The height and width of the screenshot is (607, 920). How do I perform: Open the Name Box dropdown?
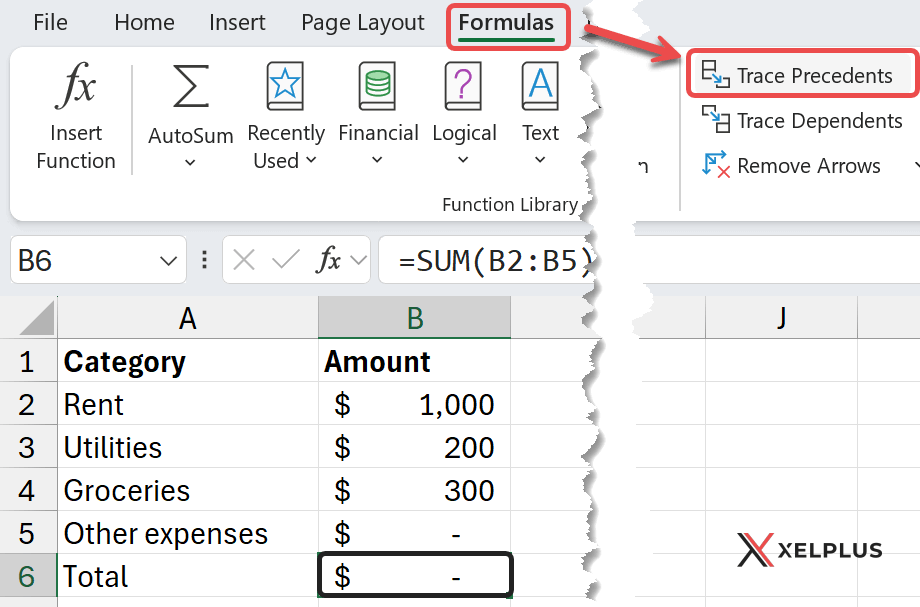click(x=166, y=259)
